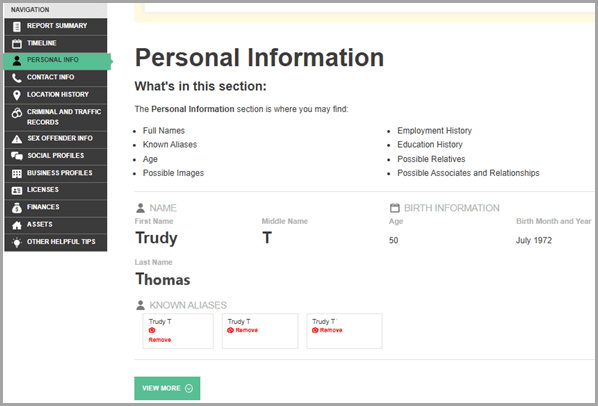Select Personal Info navigation item

click(57, 61)
